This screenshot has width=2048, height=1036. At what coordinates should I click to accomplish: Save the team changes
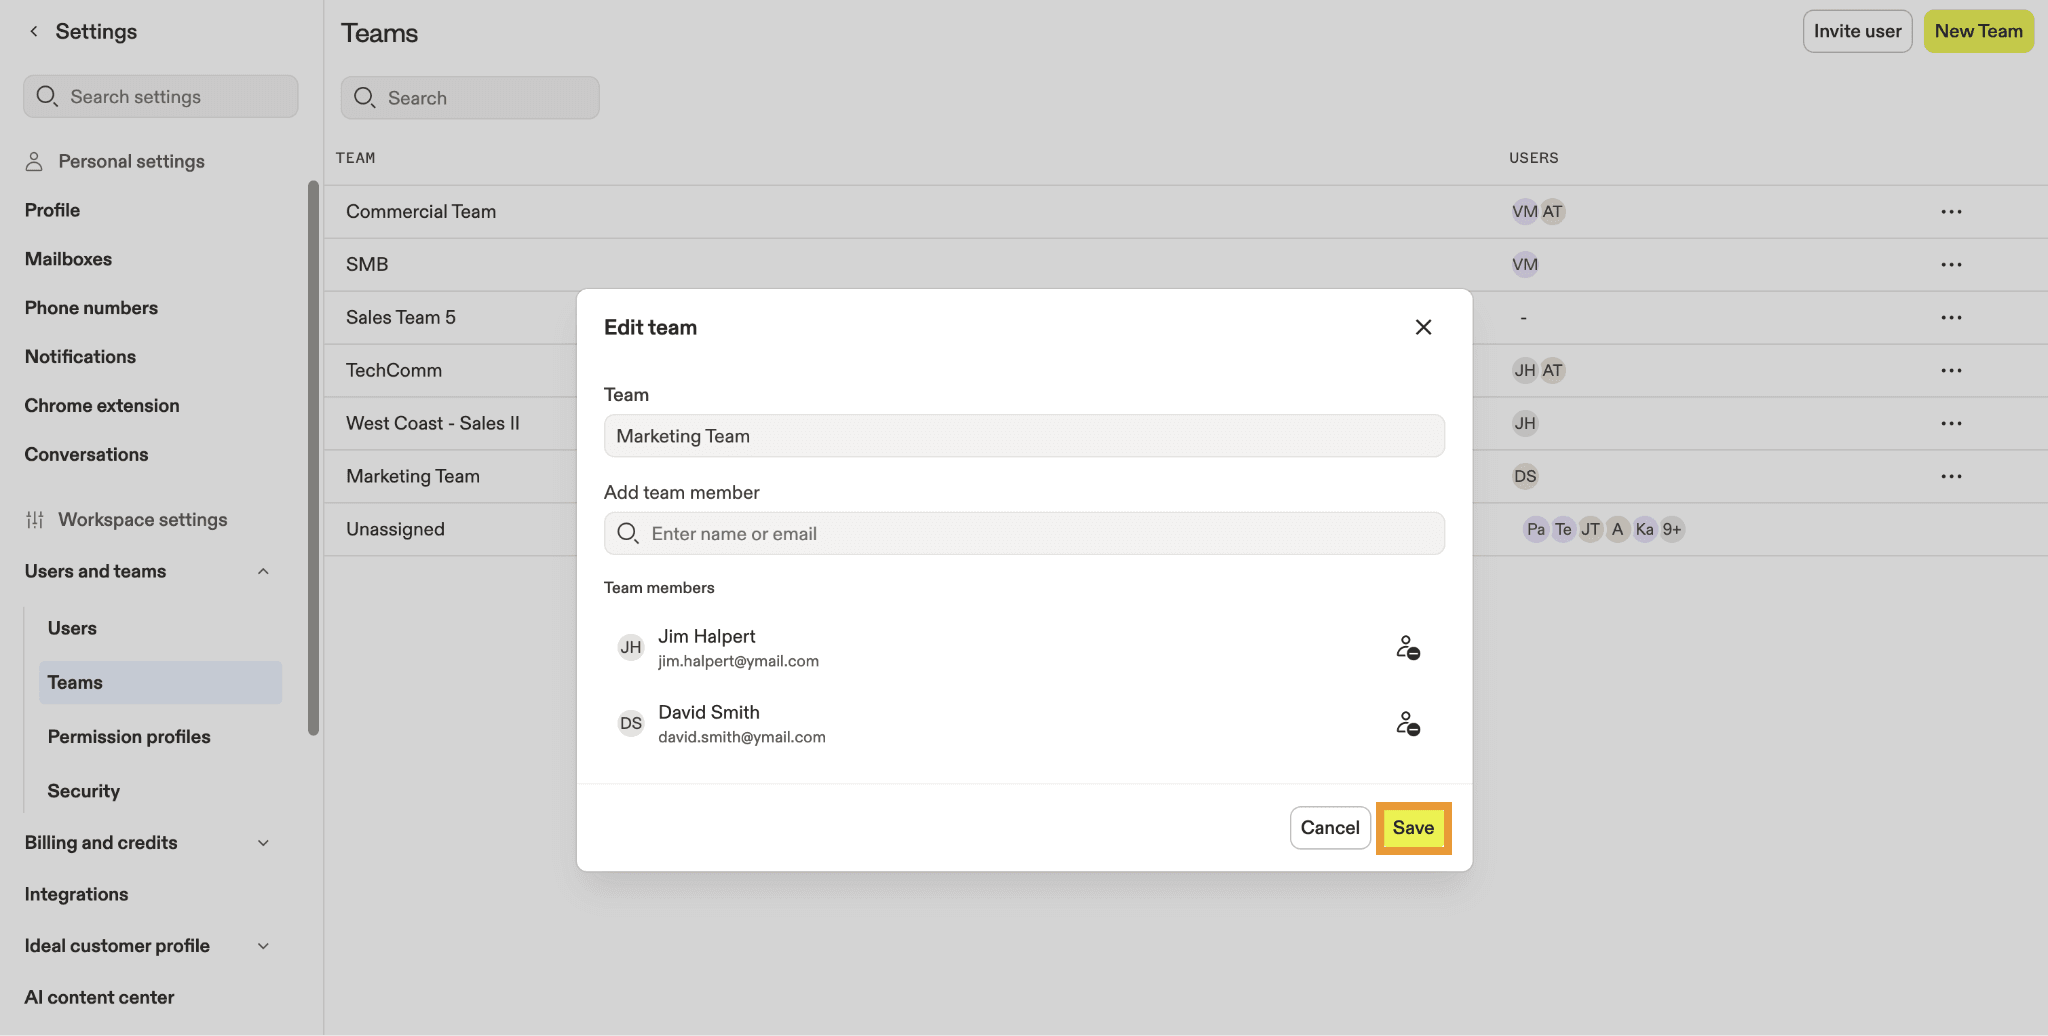coord(1413,828)
